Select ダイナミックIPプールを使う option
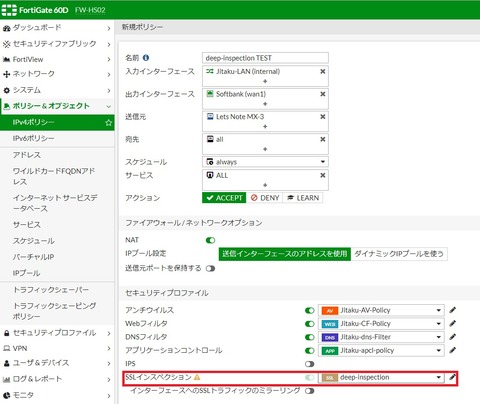Screen dimensions: 480x404 [x=399, y=254]
